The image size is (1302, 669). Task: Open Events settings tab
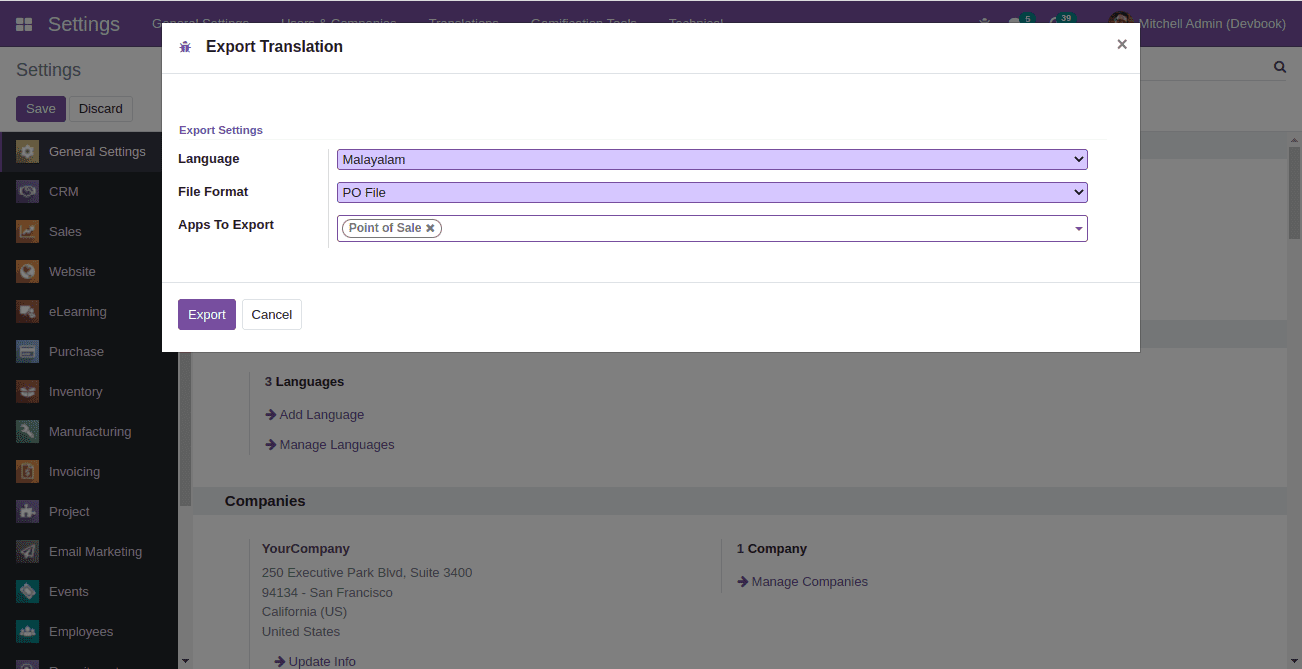click(89, 592)
